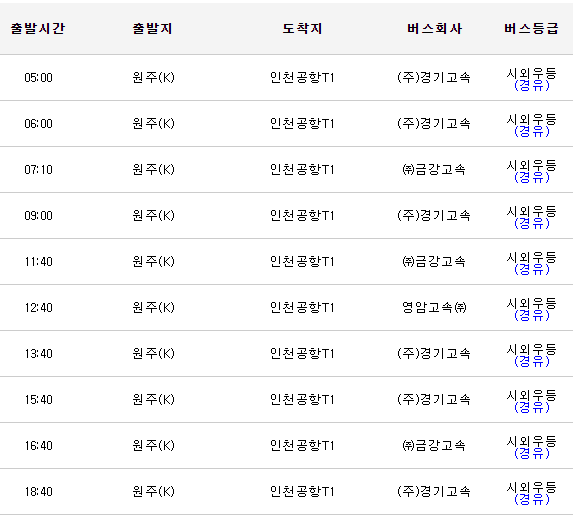Click 인천공항T1 destination in the 06:00 row
This screenshot has height=517, width=573.
302,123
